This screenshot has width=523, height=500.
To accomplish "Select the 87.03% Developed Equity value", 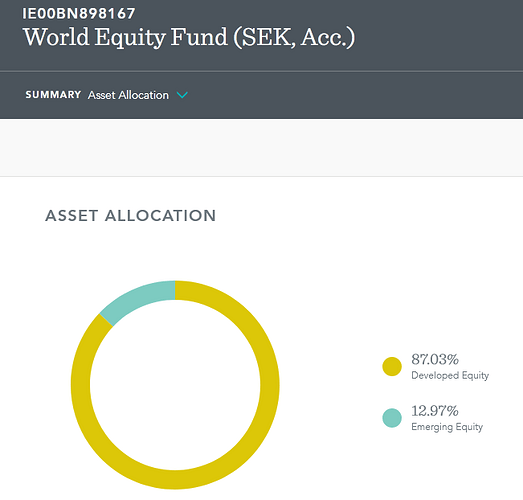I will pos(435,359).
